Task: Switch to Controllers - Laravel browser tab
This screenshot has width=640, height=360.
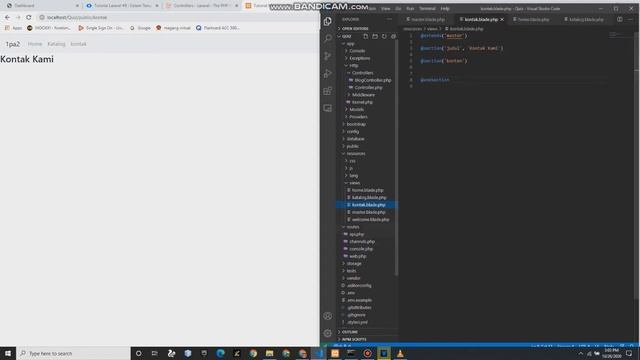Action: coord(202,6)
